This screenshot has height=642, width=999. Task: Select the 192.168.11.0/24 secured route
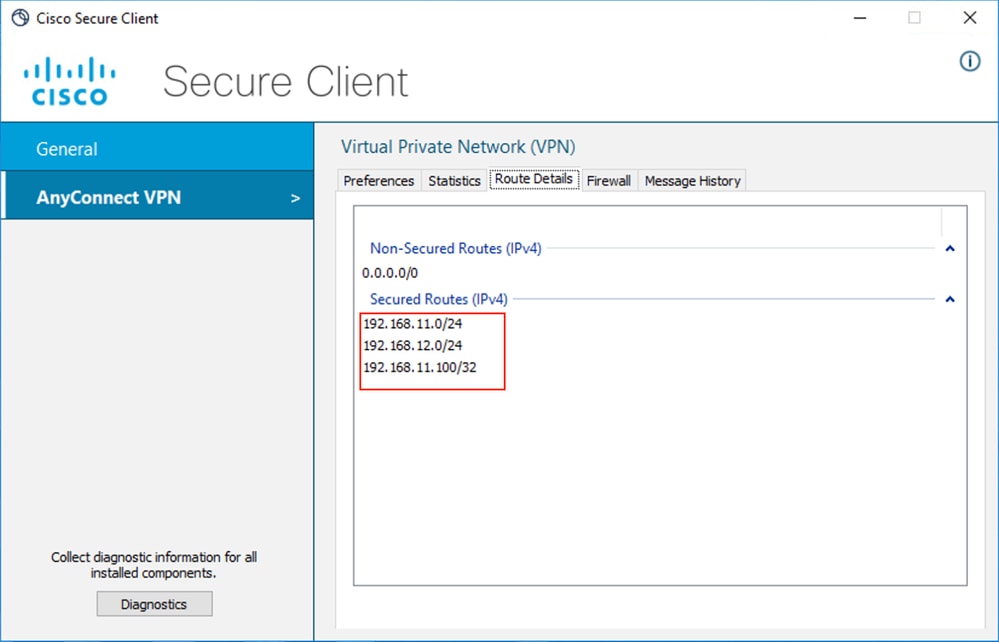413,324
